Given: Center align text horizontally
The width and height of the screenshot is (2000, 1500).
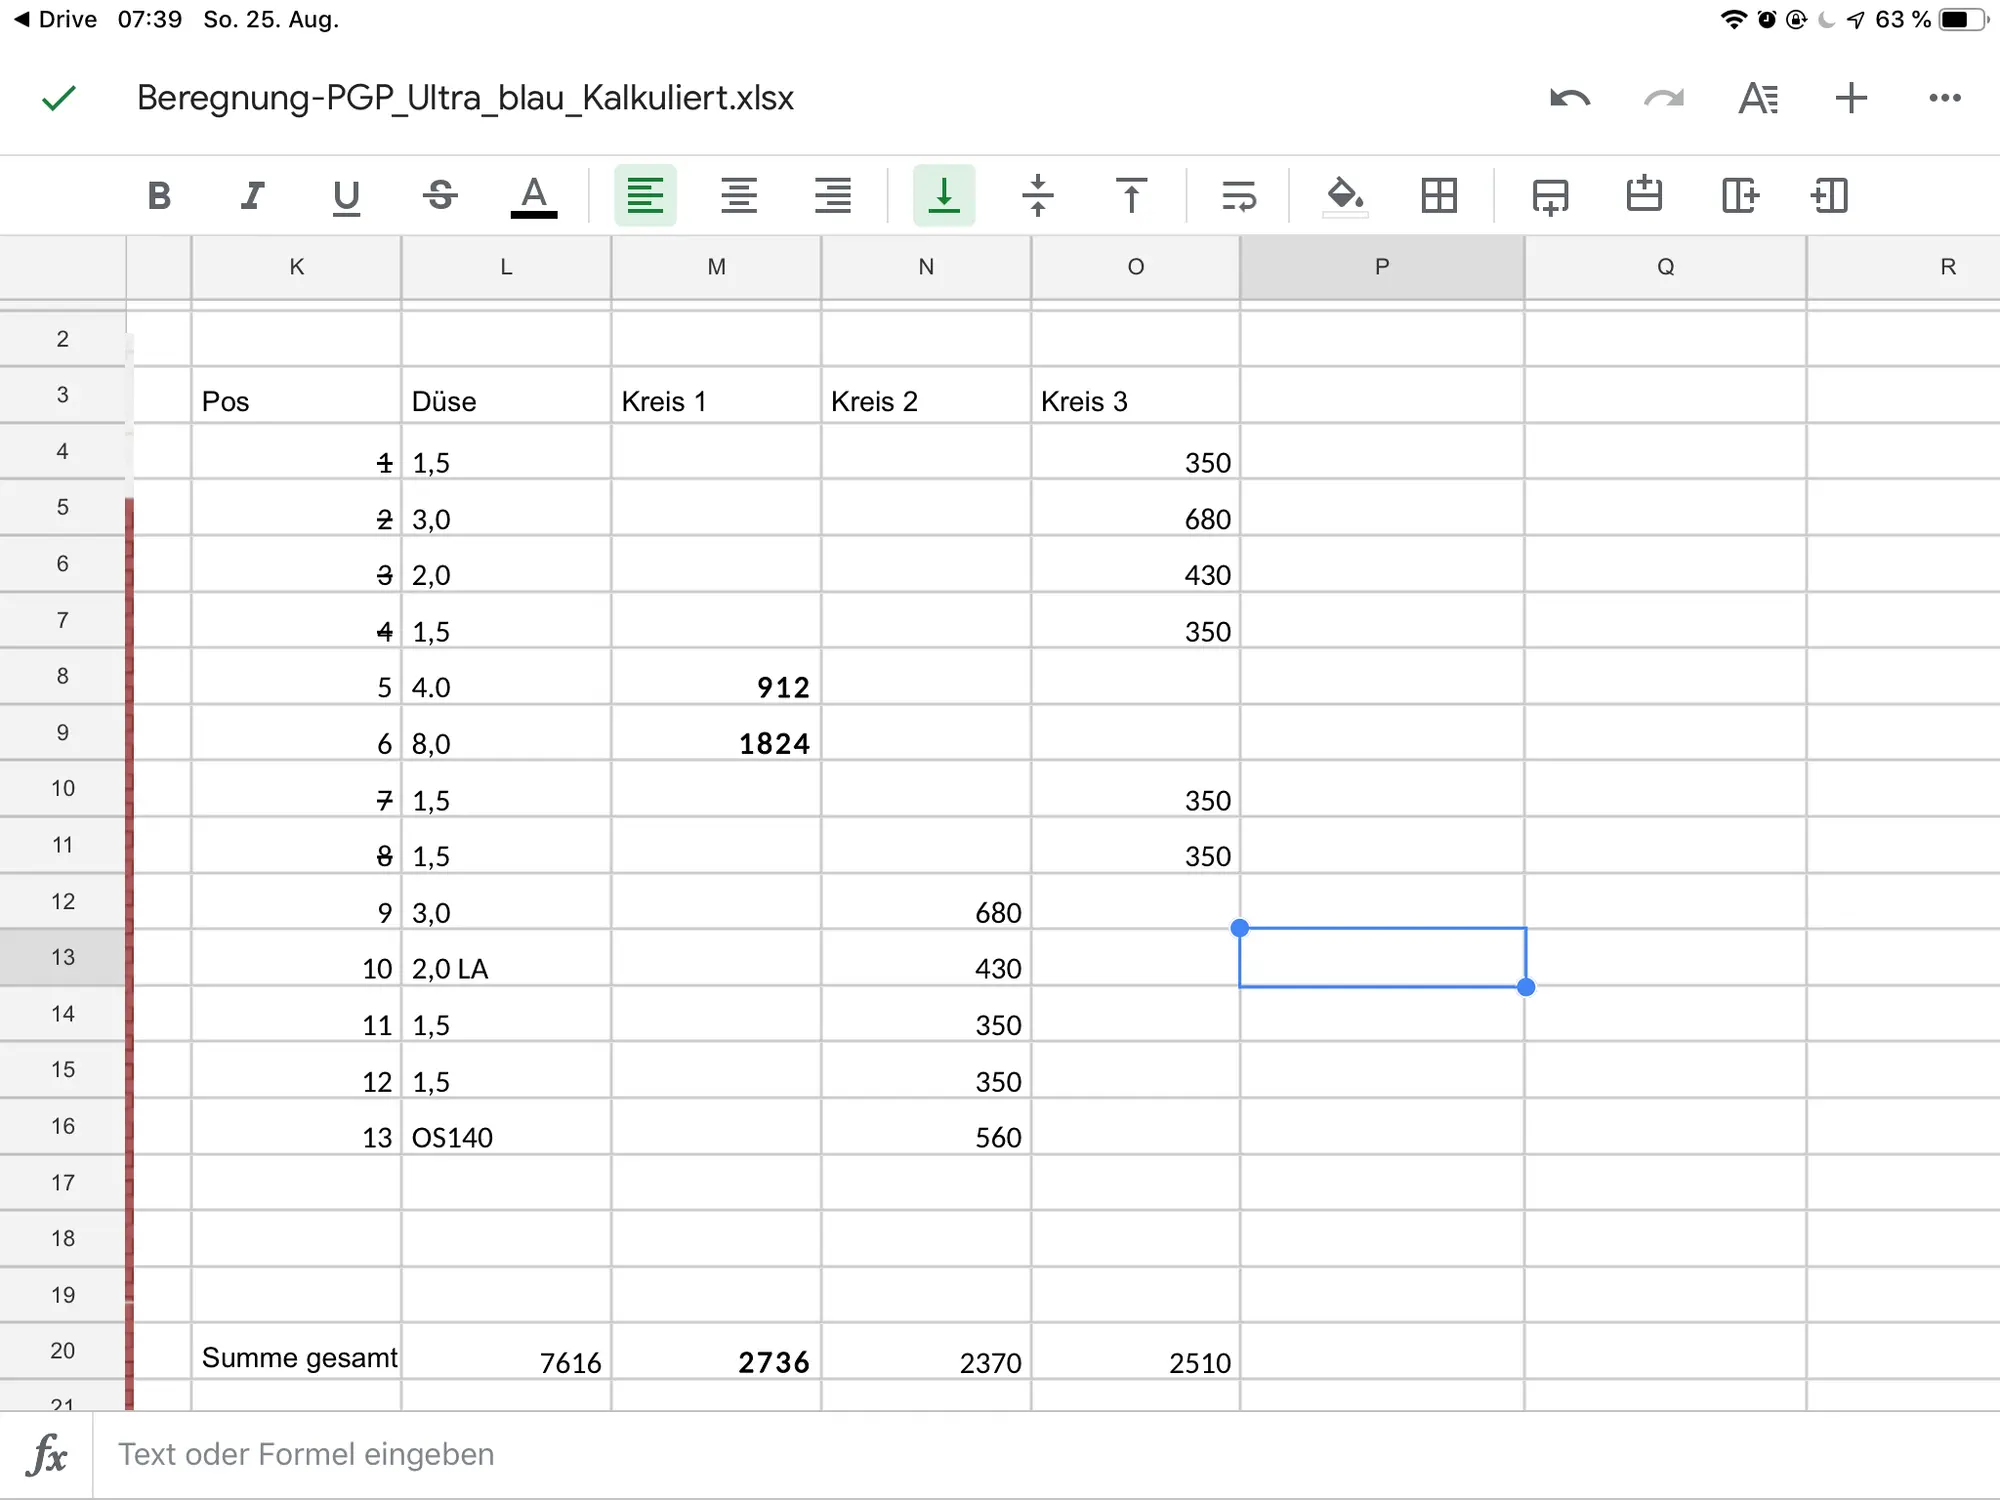Looking at the screenshot, I should [739, 195].
